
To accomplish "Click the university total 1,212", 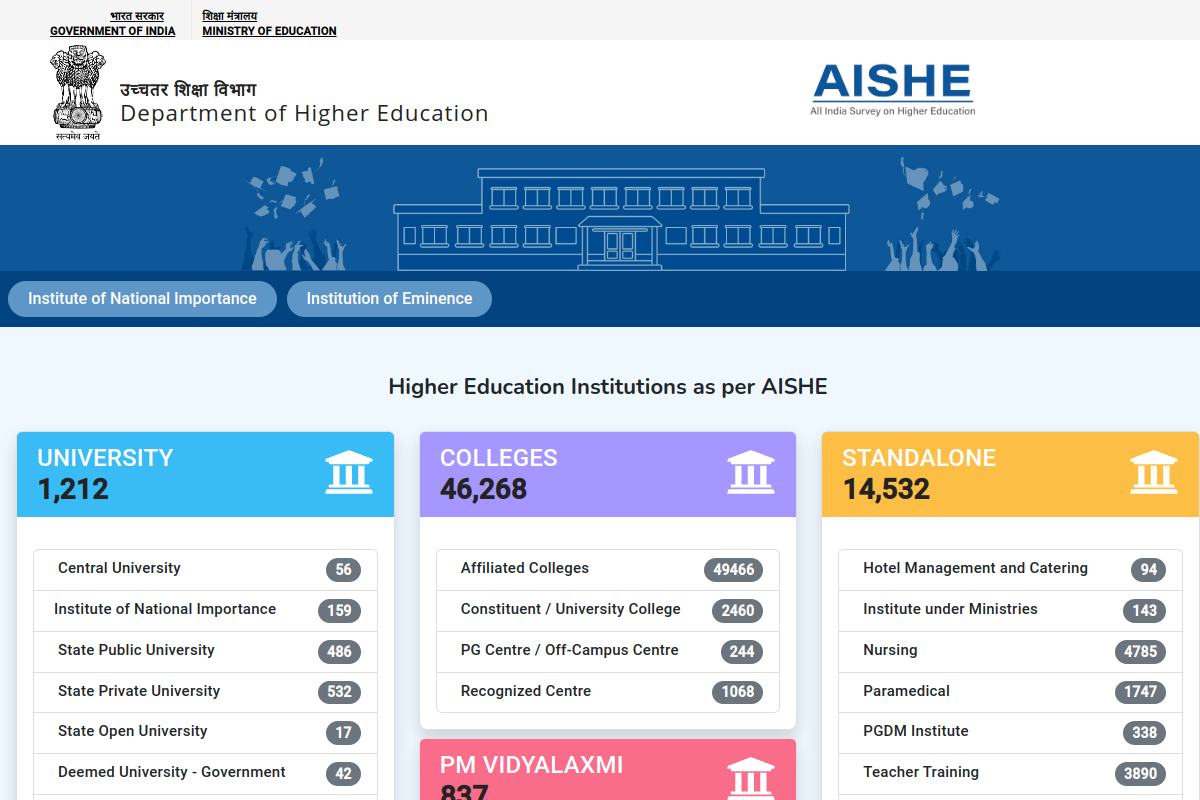I will (73, 489).
